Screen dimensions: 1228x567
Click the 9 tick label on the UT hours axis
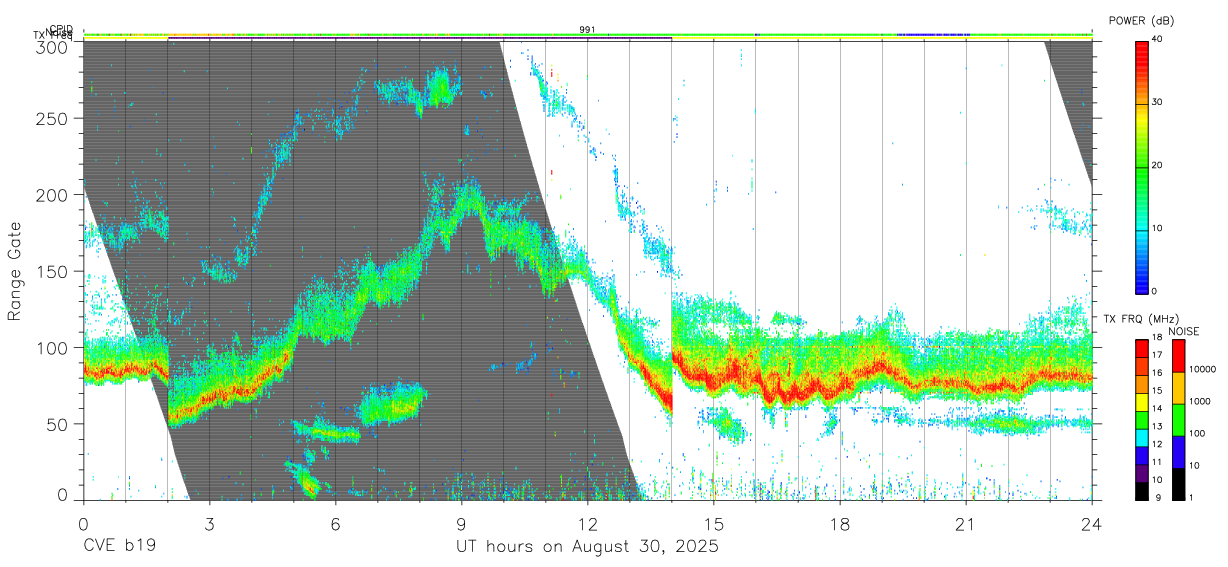click(x=461, y=523)
